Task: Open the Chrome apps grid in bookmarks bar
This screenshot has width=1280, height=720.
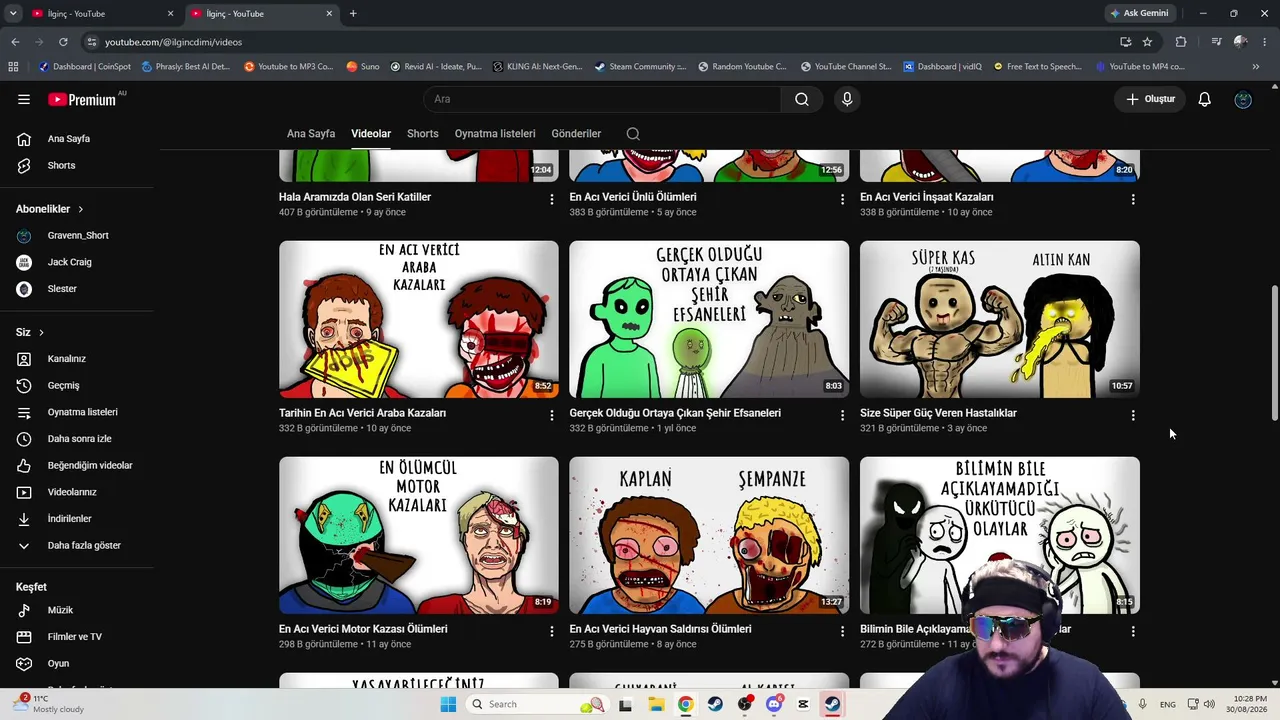Action: [13, 67]
